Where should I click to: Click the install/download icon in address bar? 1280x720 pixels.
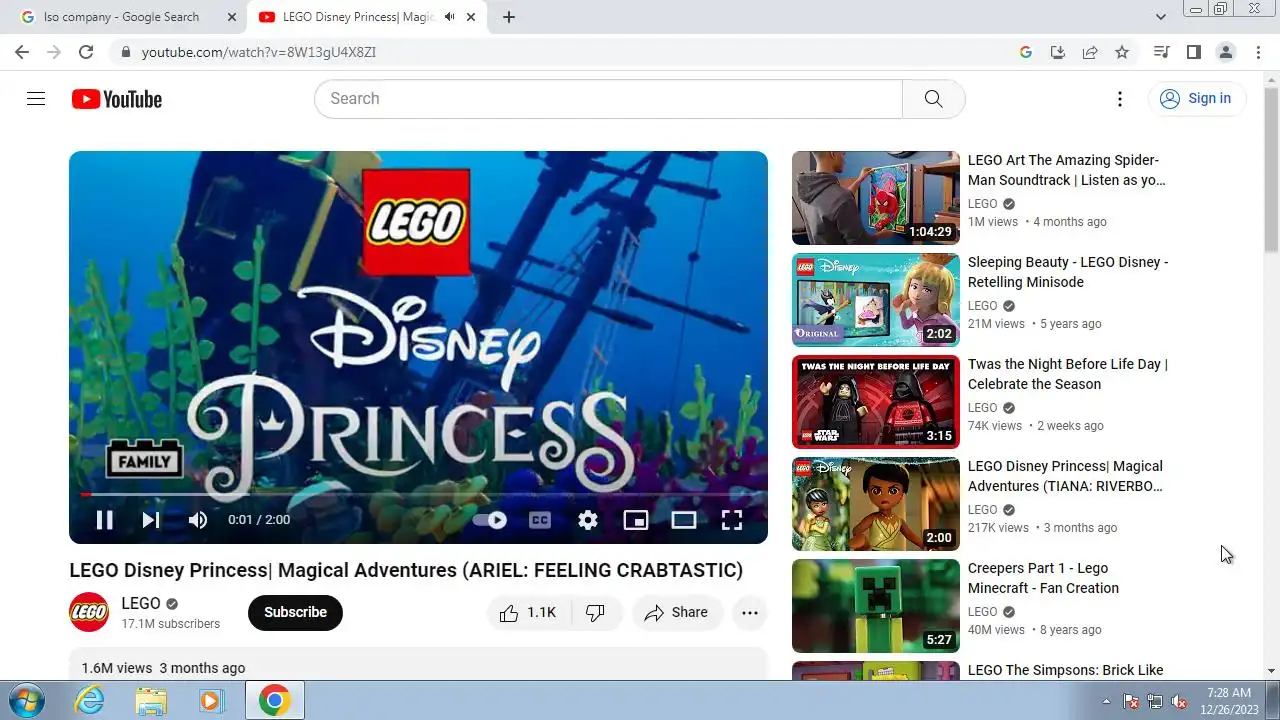[1058, 52]
